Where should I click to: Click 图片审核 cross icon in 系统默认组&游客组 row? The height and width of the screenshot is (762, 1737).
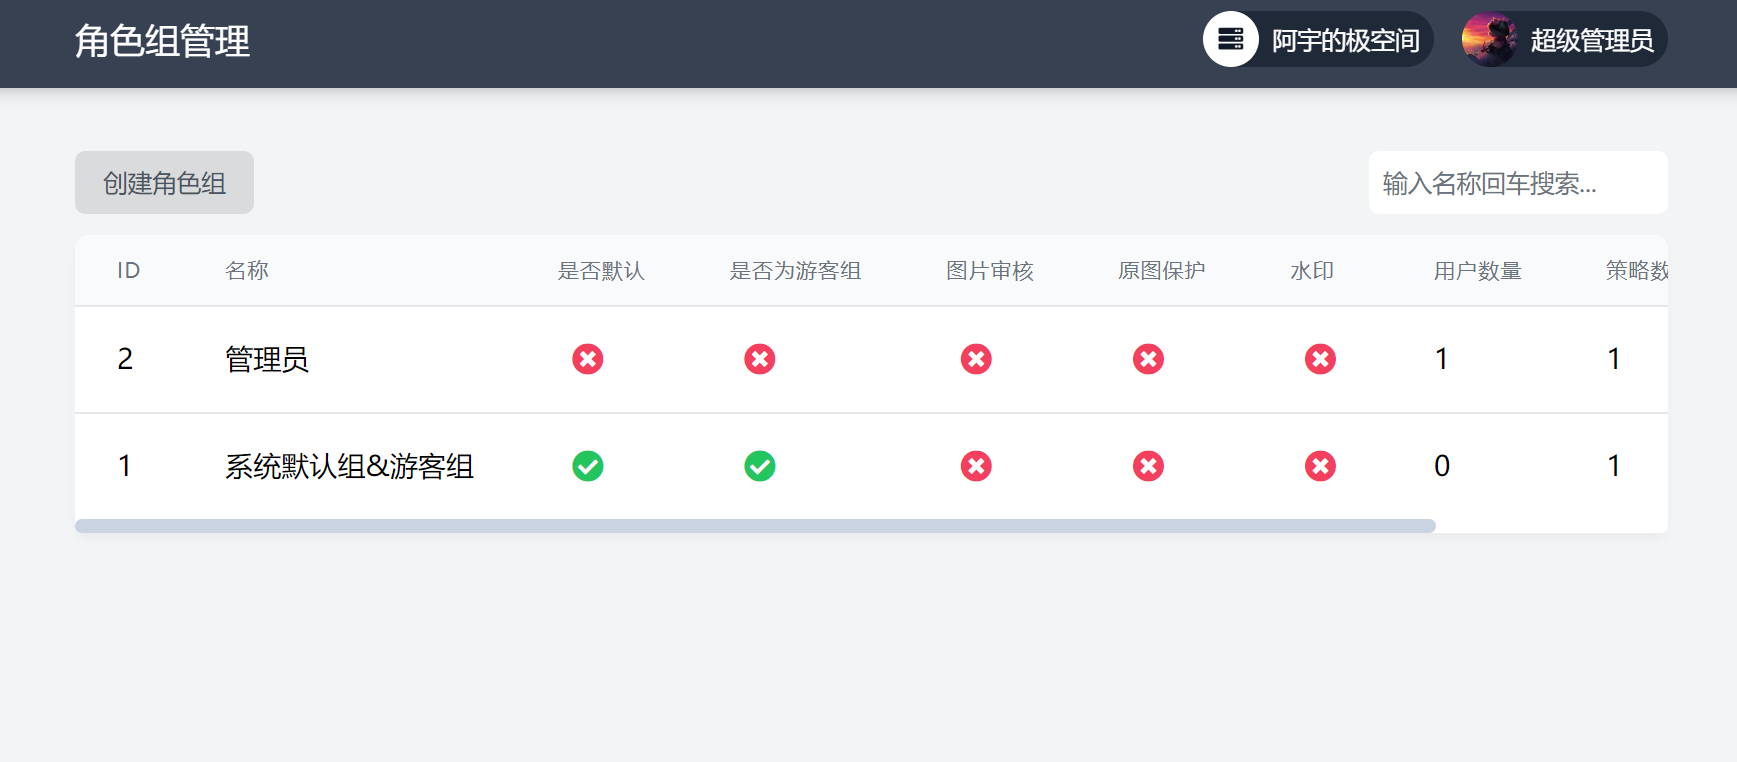click(976, 466)
